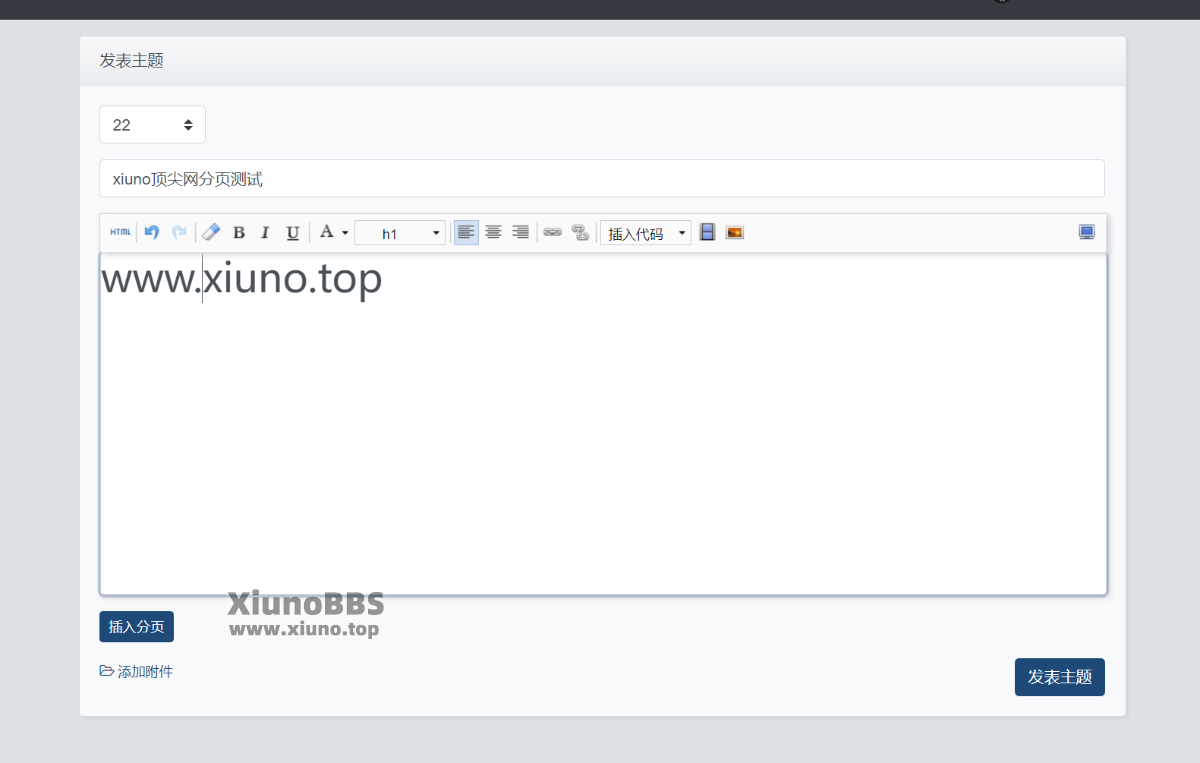This screenshot has width=1200, height=763.
Task: Remove the hyperlink
Action: 580,233
